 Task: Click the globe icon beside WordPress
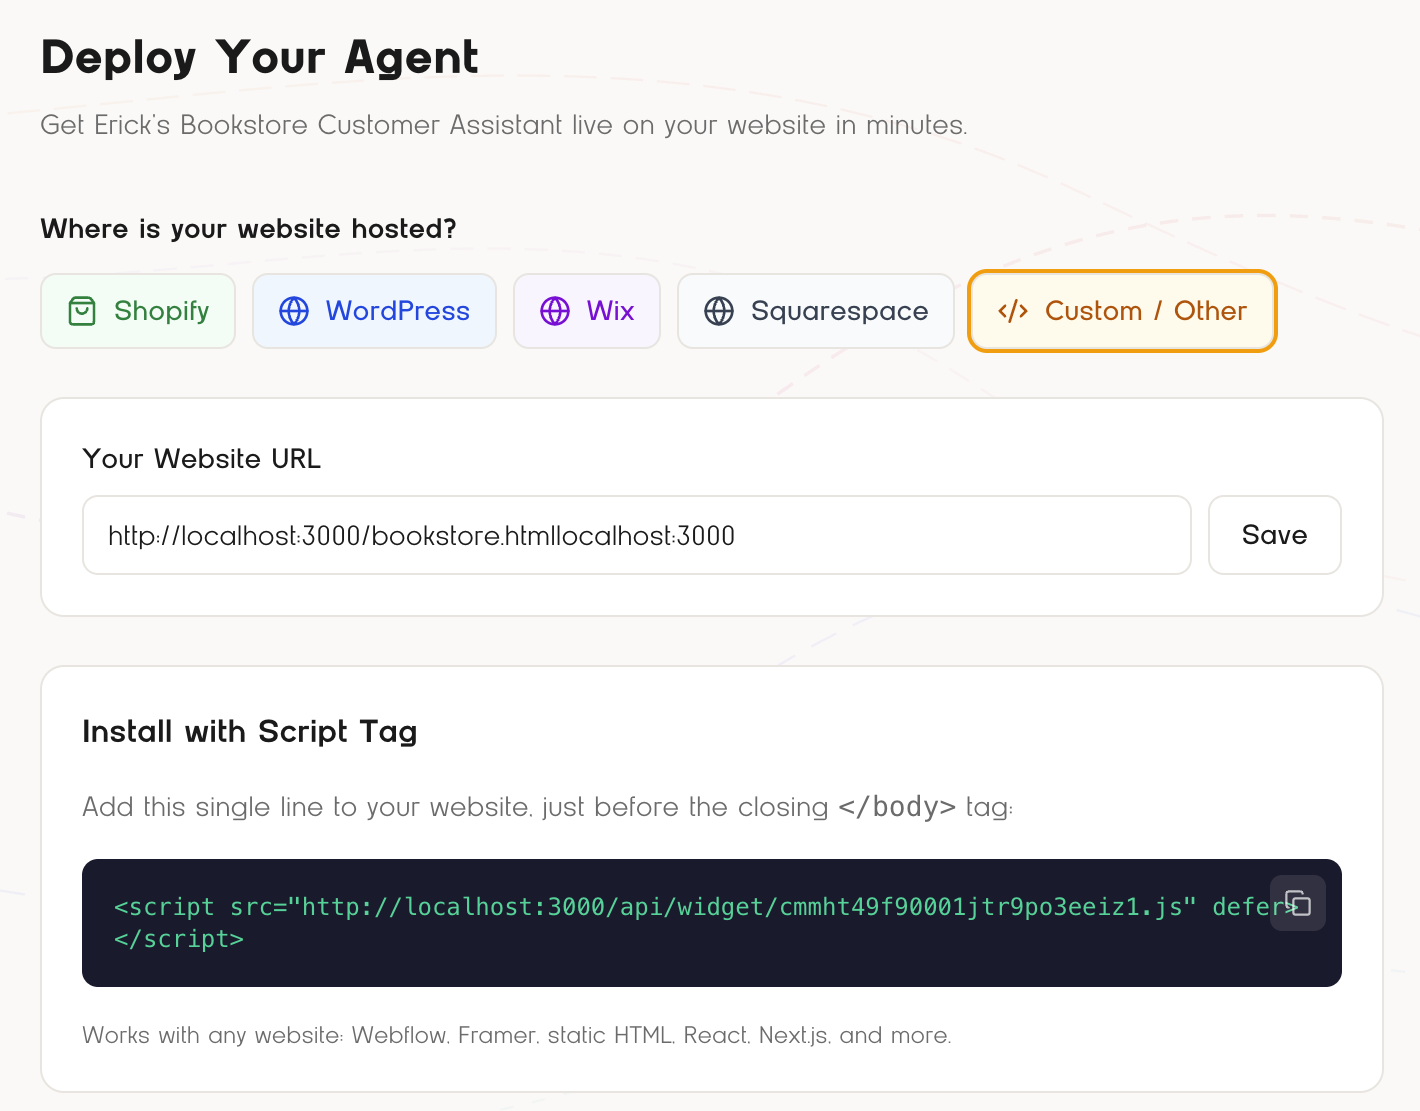pyautogui.click(x=294, y=311)
